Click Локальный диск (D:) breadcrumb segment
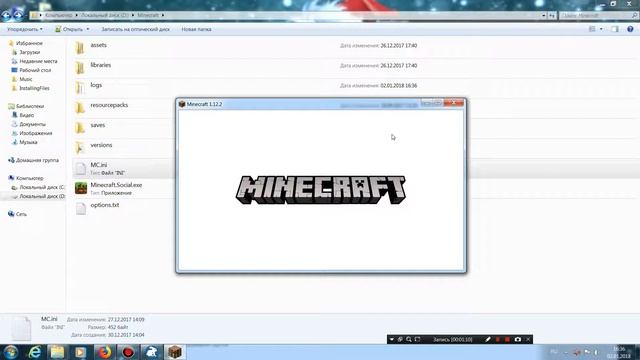This screenshot has width=640, height=360. tap(104, 15)
